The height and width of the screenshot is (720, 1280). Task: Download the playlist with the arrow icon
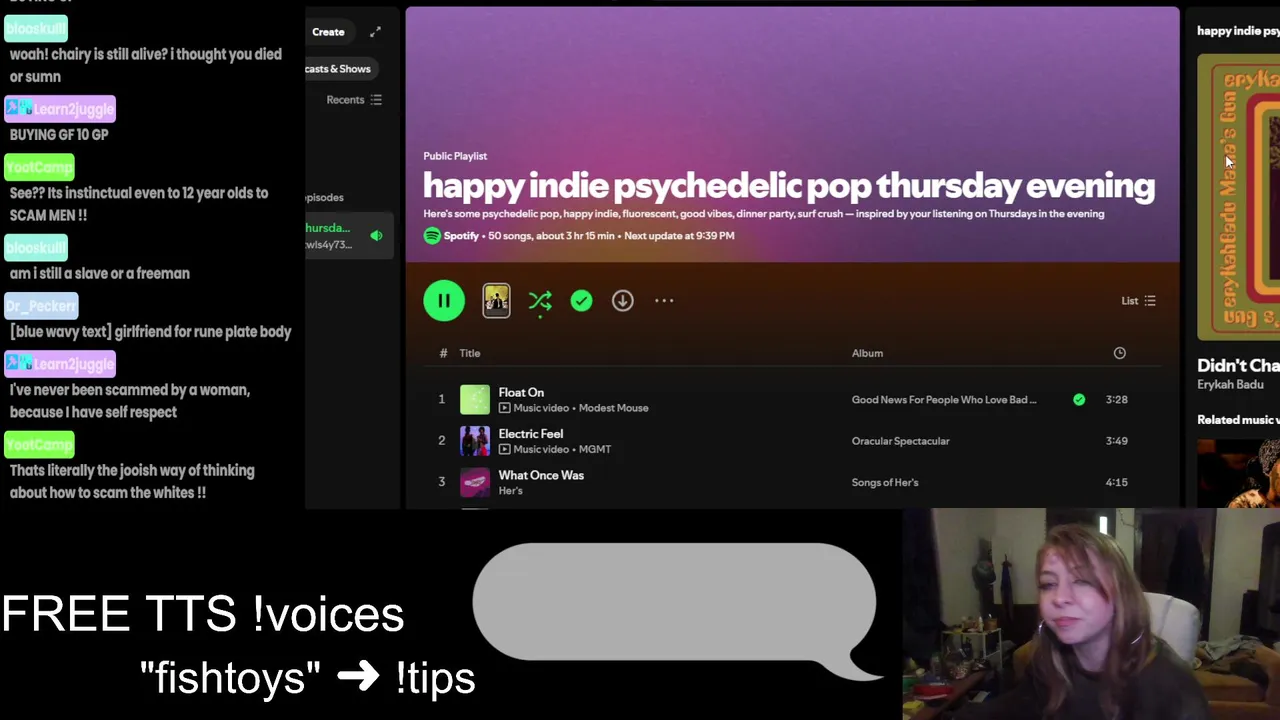[x=622, y=301]
